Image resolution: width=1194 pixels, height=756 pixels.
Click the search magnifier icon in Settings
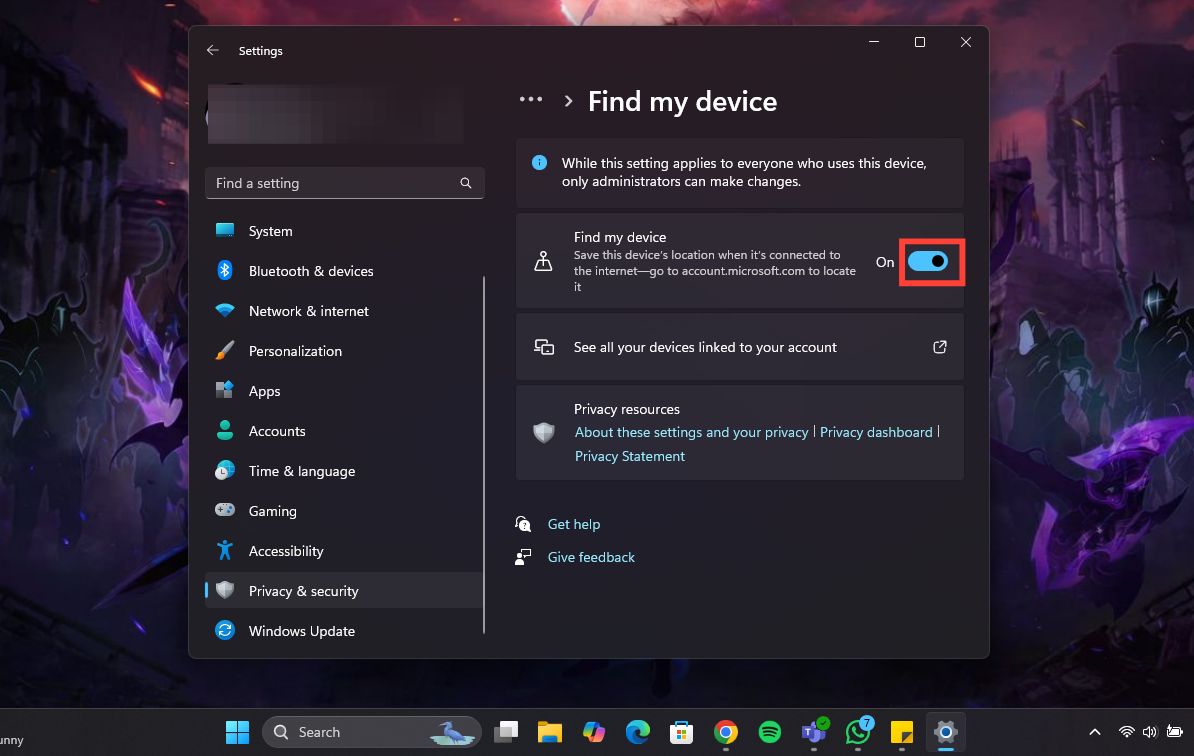click(x=465, y=183)
